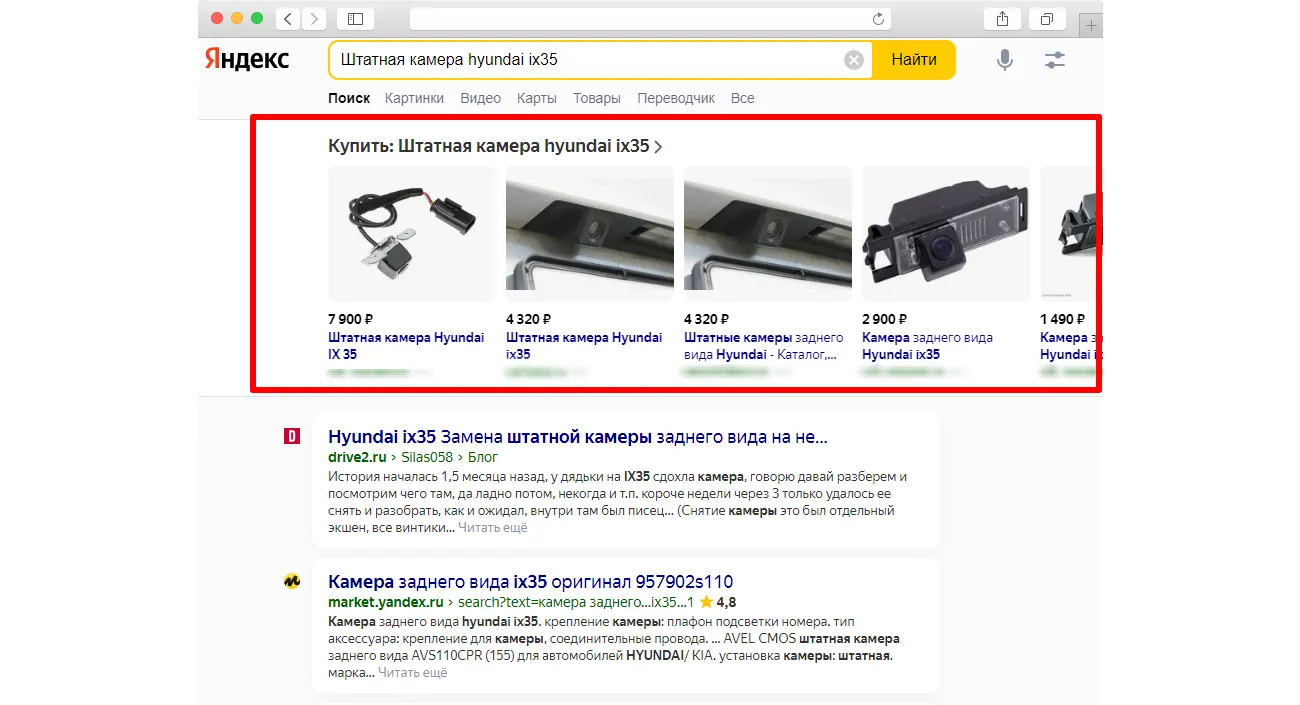Click the Safari forward arrow button
Image resolution: width=1300 pixels, height=705 pixels.
(x=314, y=19)
